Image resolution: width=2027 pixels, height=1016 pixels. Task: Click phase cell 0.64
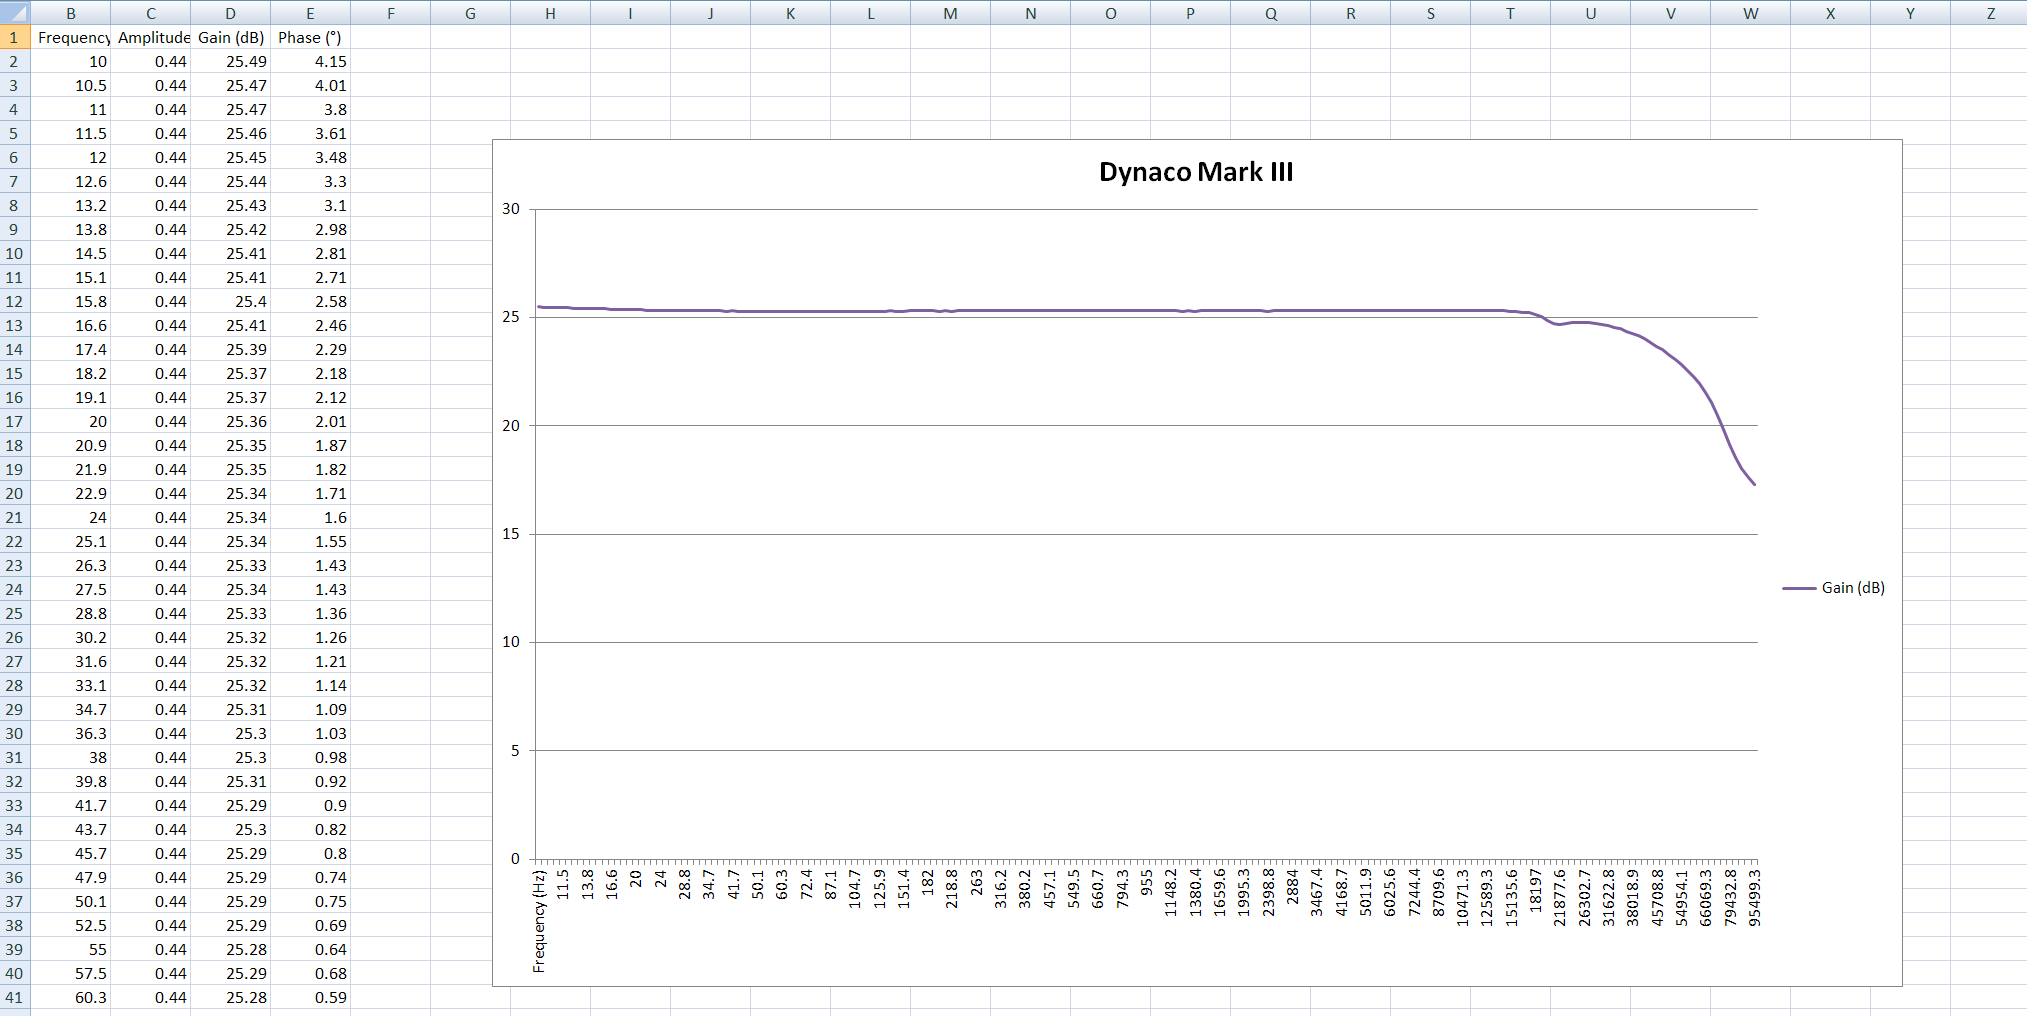[x=311, y=949]
